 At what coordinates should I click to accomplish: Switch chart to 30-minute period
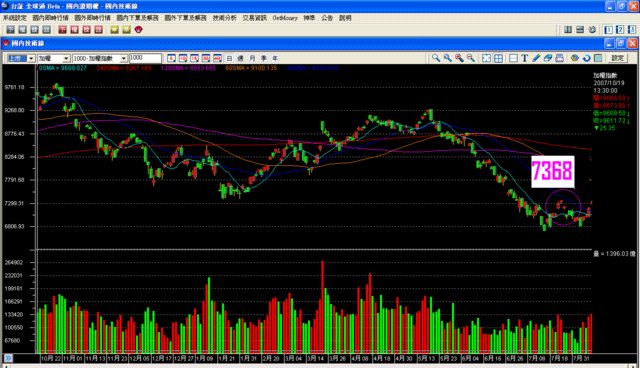pos(206,58)
